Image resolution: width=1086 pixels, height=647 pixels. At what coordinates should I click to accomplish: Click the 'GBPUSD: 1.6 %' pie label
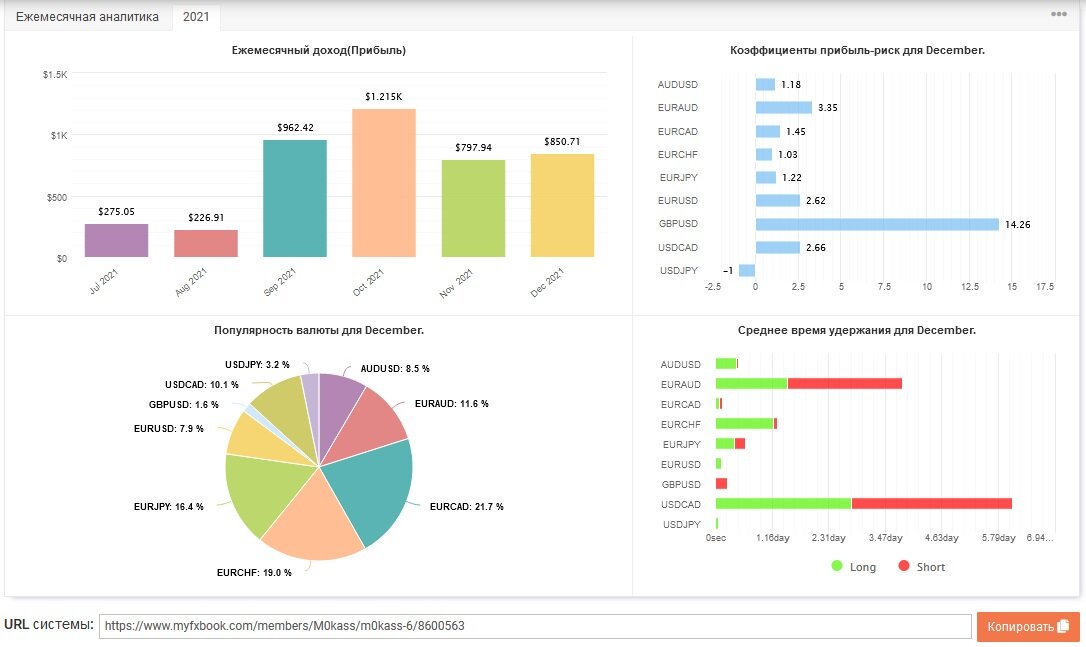(183, 405)
